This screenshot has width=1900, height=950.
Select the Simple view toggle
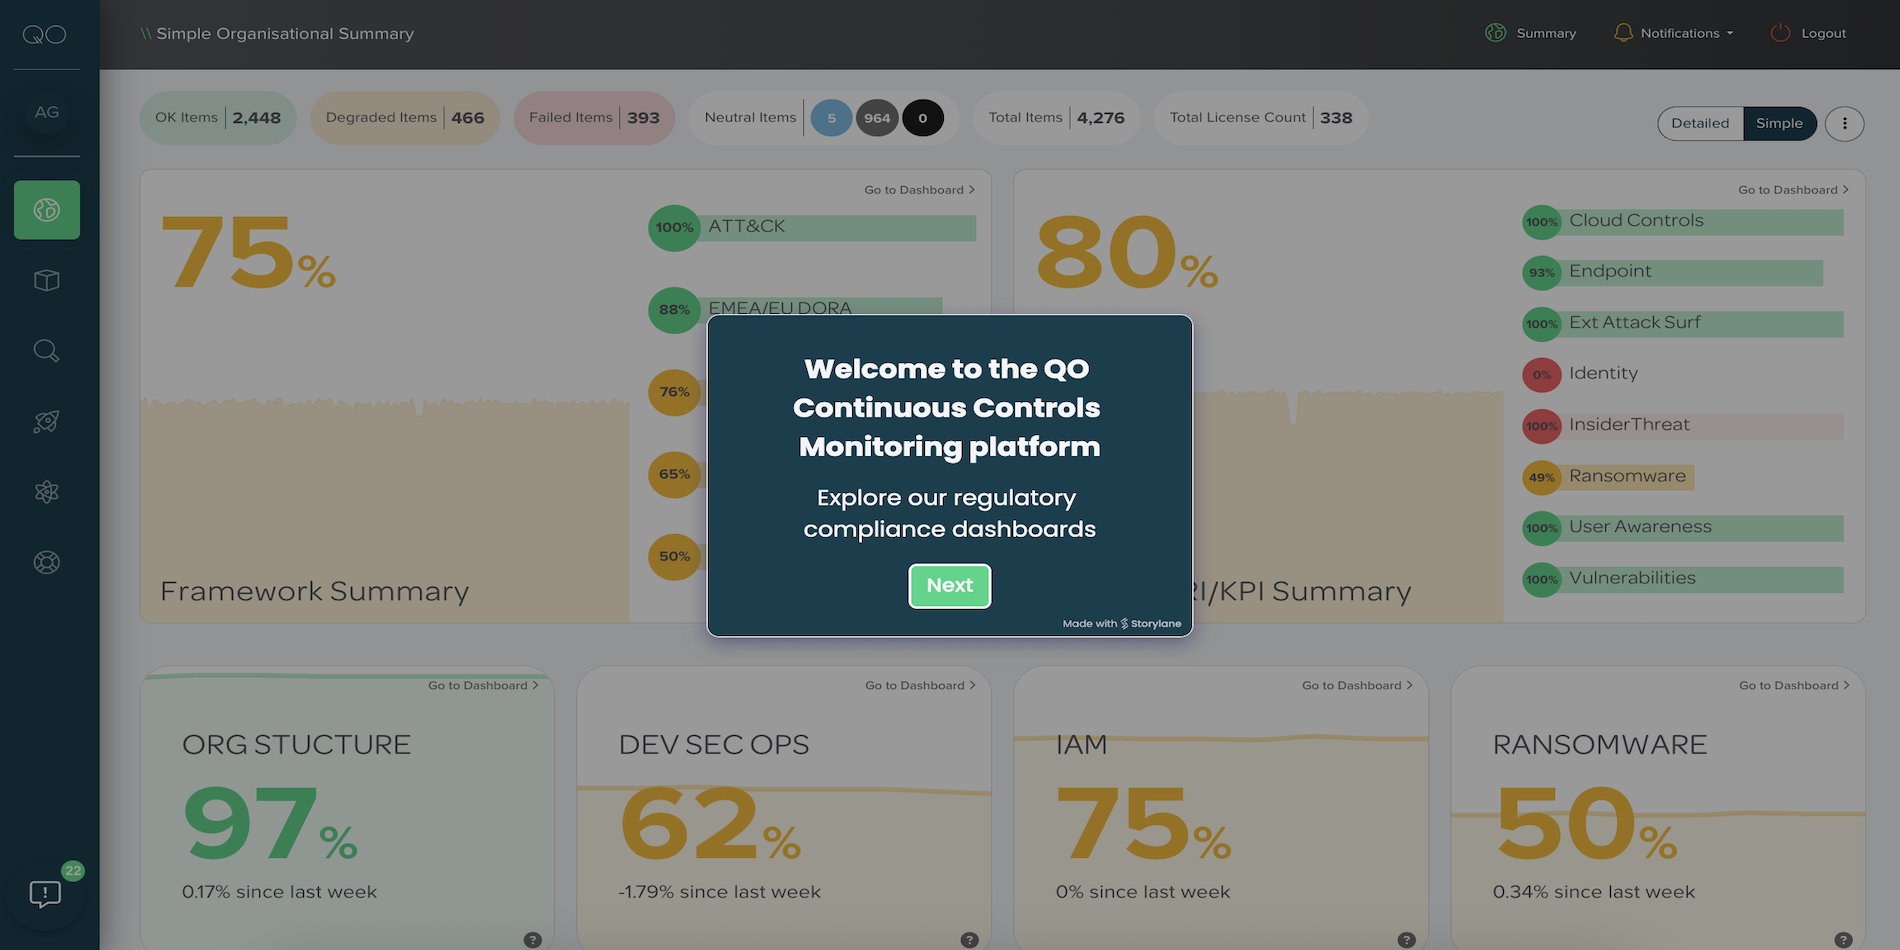(x=1779, y=123)
